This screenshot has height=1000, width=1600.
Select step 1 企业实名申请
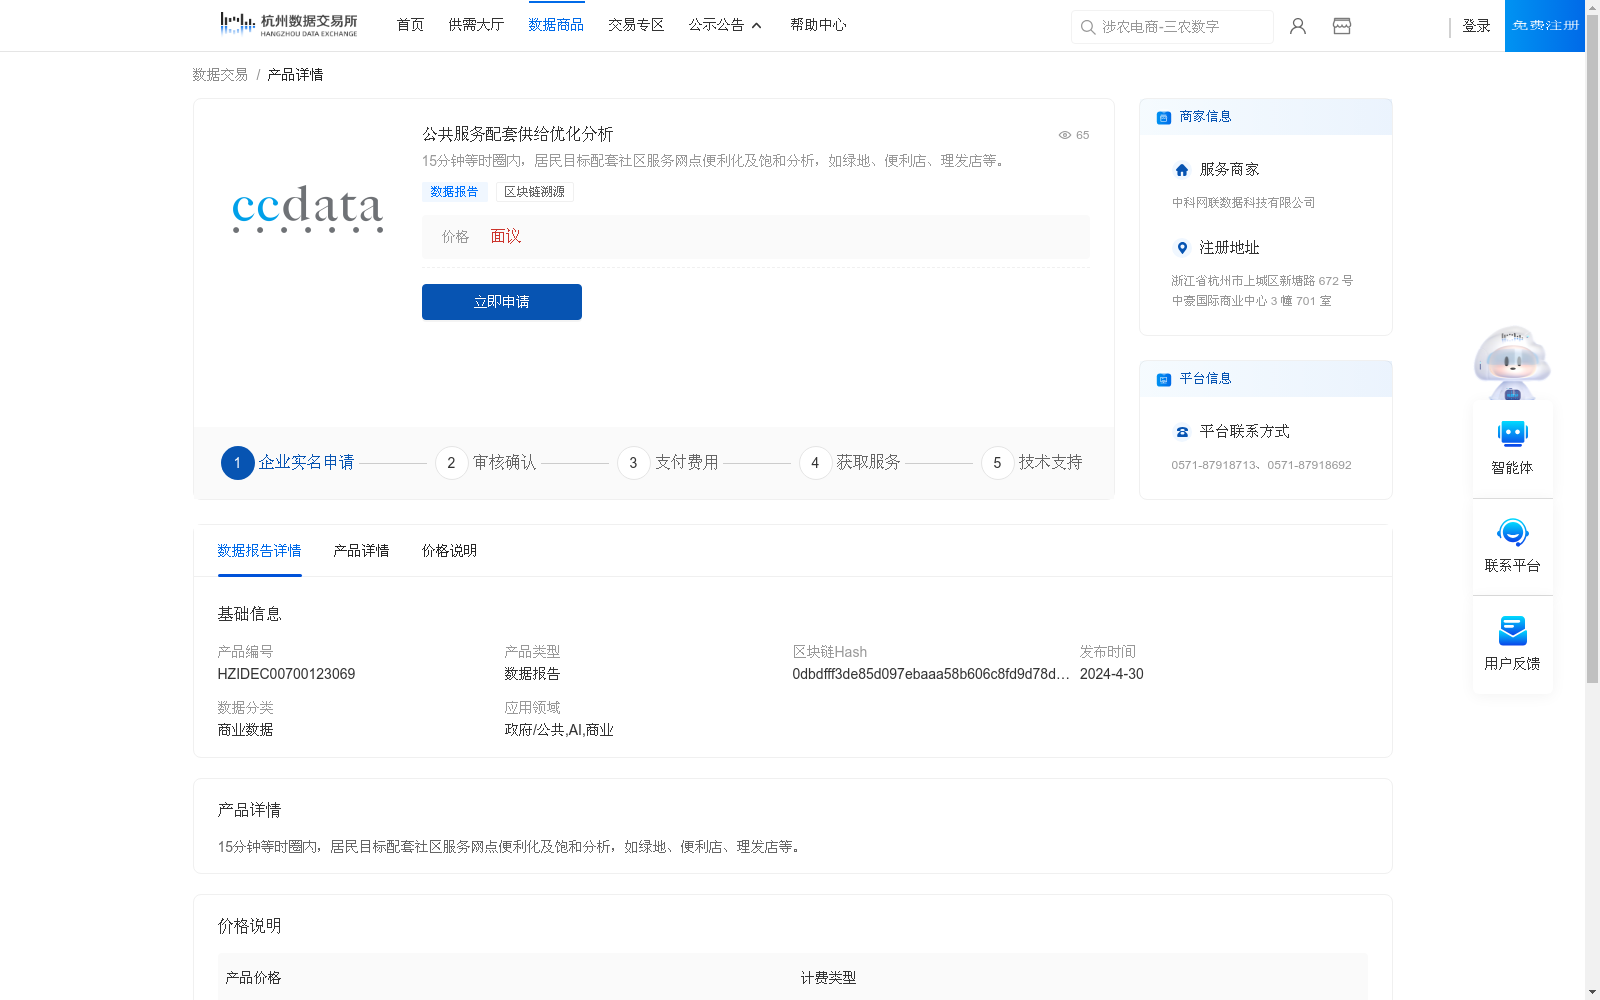pyautogui.click(x=288, y=463)
